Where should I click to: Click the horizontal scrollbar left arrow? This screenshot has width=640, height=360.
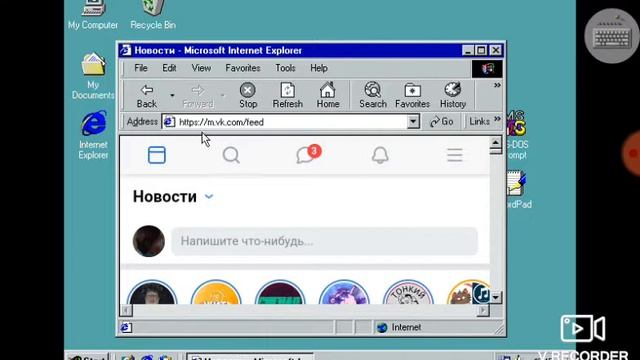126,310
